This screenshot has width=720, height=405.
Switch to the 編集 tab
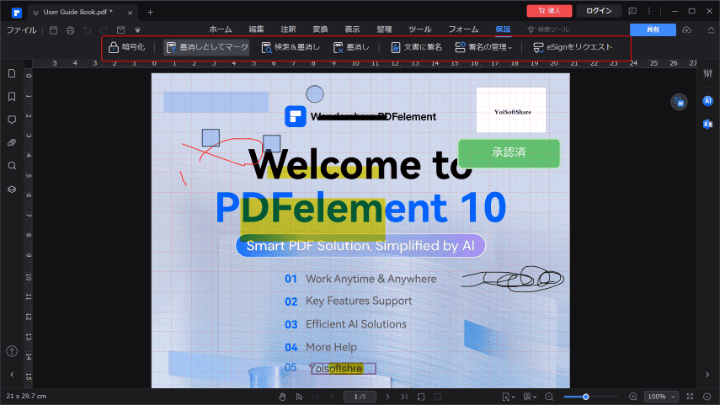(256, 29)
